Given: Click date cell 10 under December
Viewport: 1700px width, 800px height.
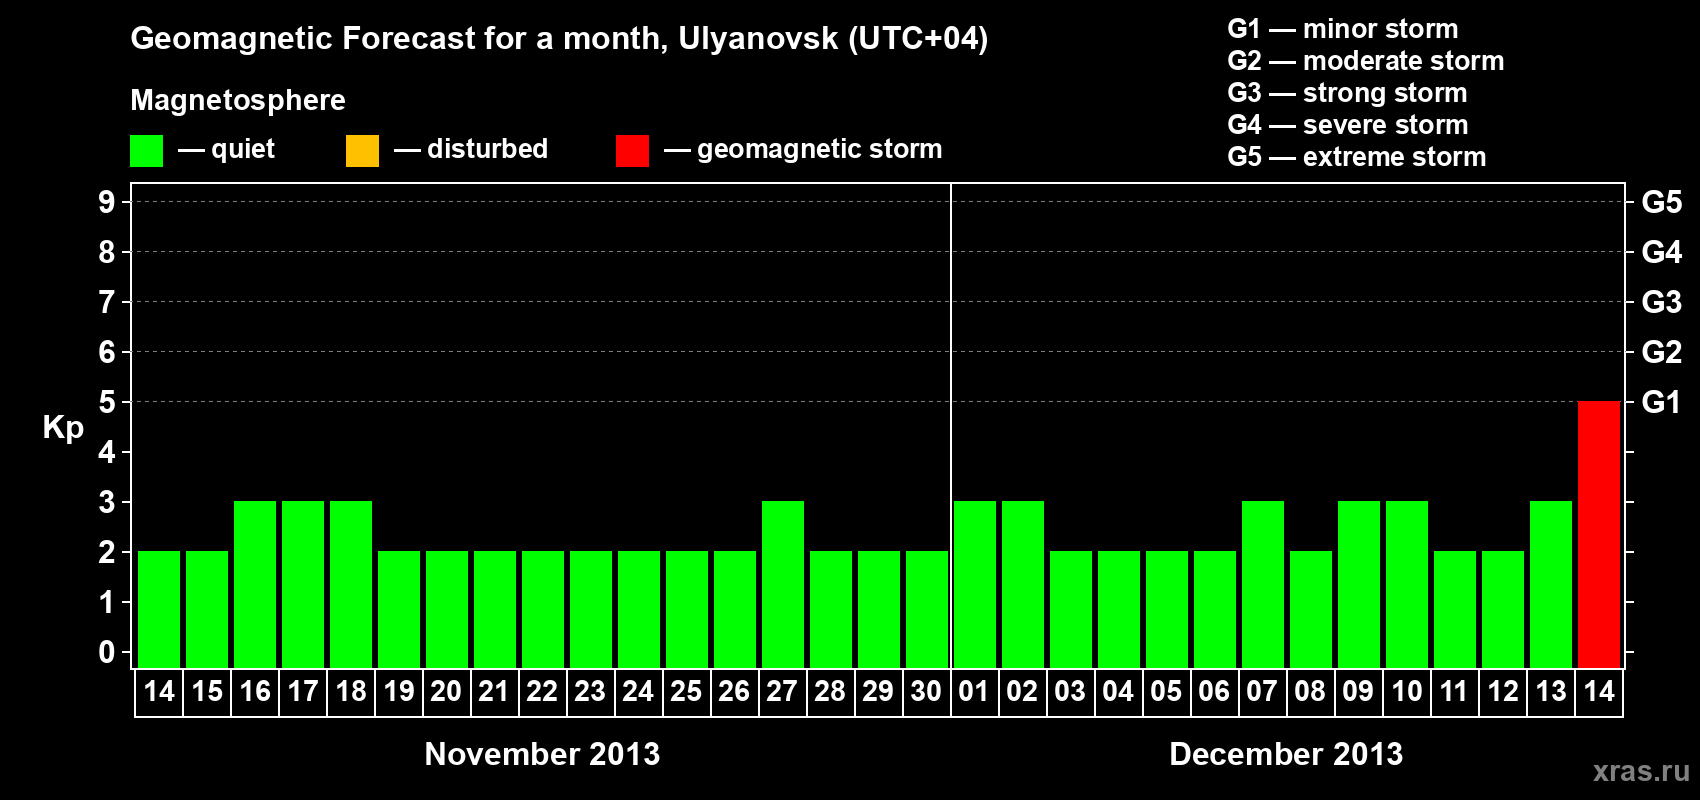Looking at the screenshot, I should [1407, 692].
